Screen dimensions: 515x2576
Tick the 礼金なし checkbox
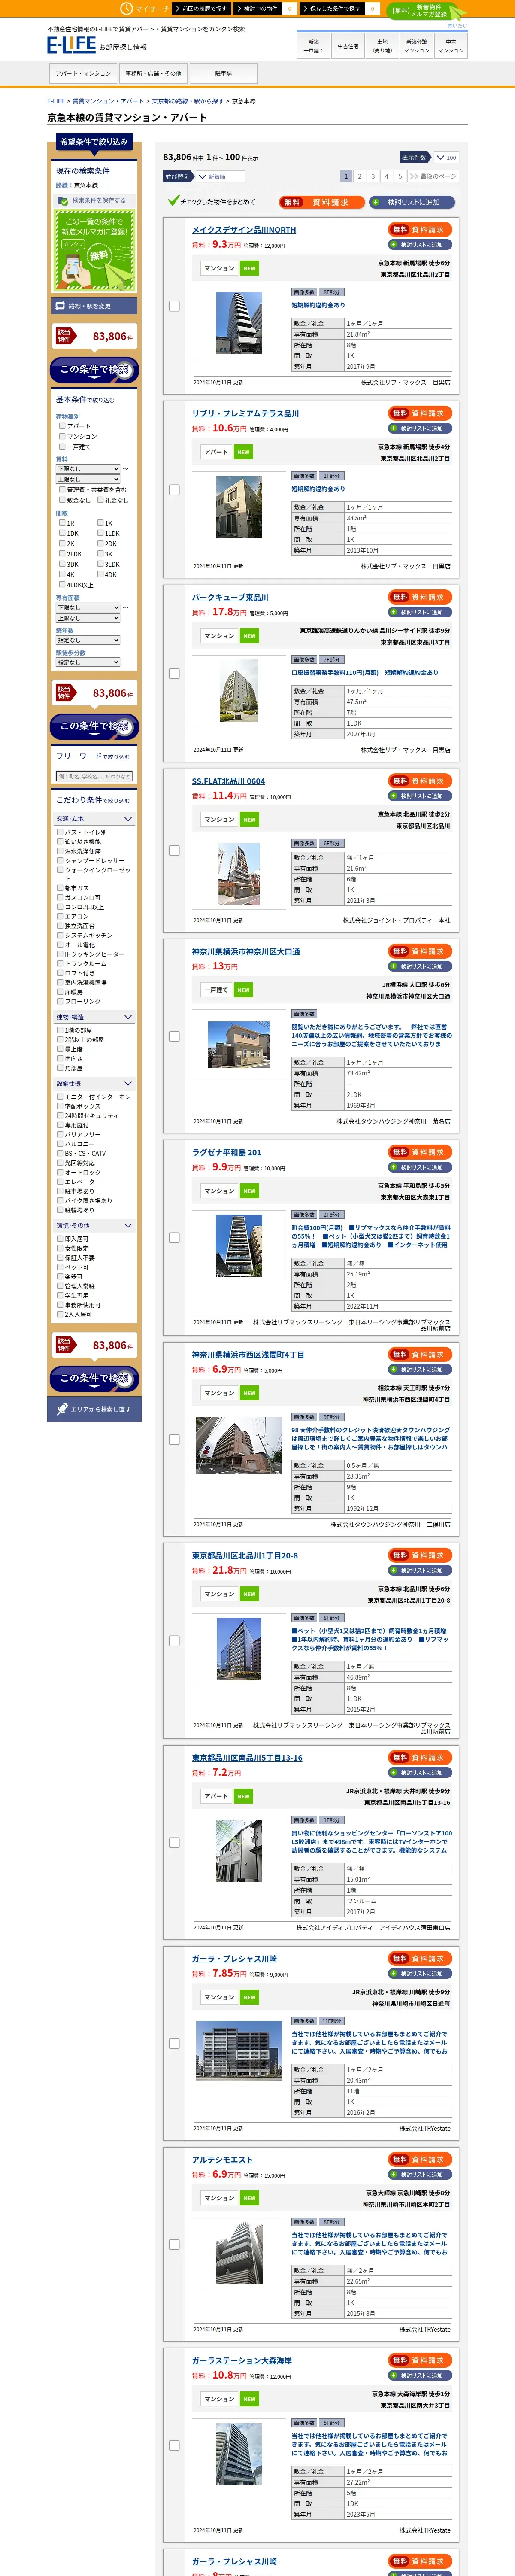coord(100,500)
